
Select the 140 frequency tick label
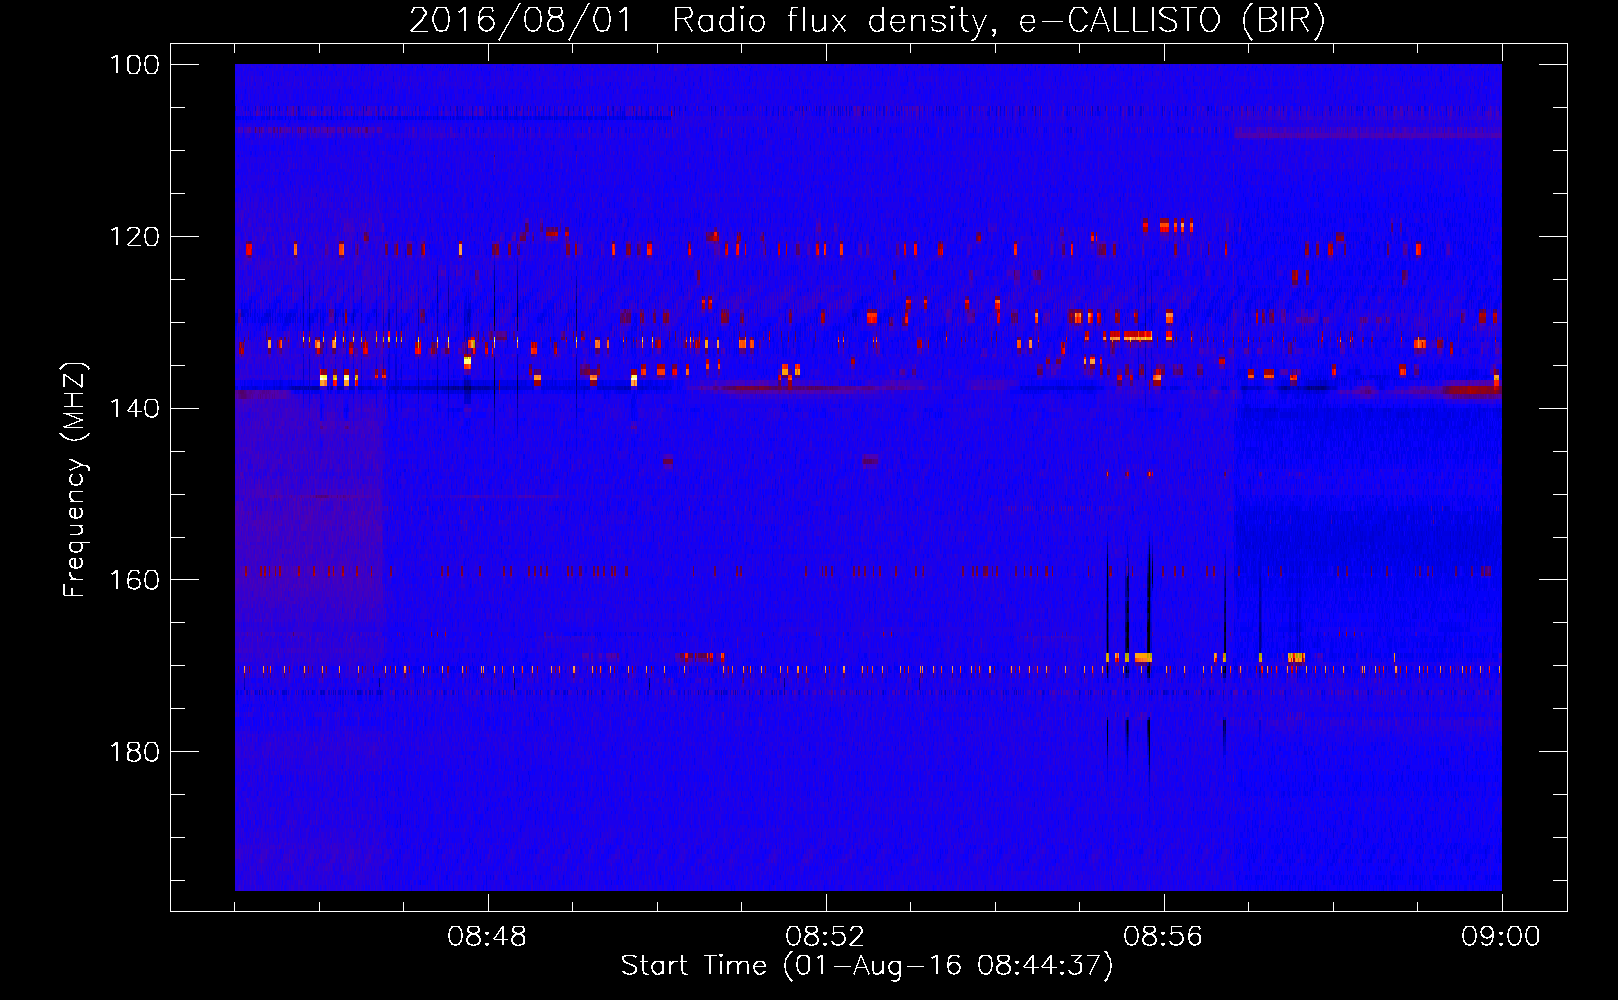(134, 409)
